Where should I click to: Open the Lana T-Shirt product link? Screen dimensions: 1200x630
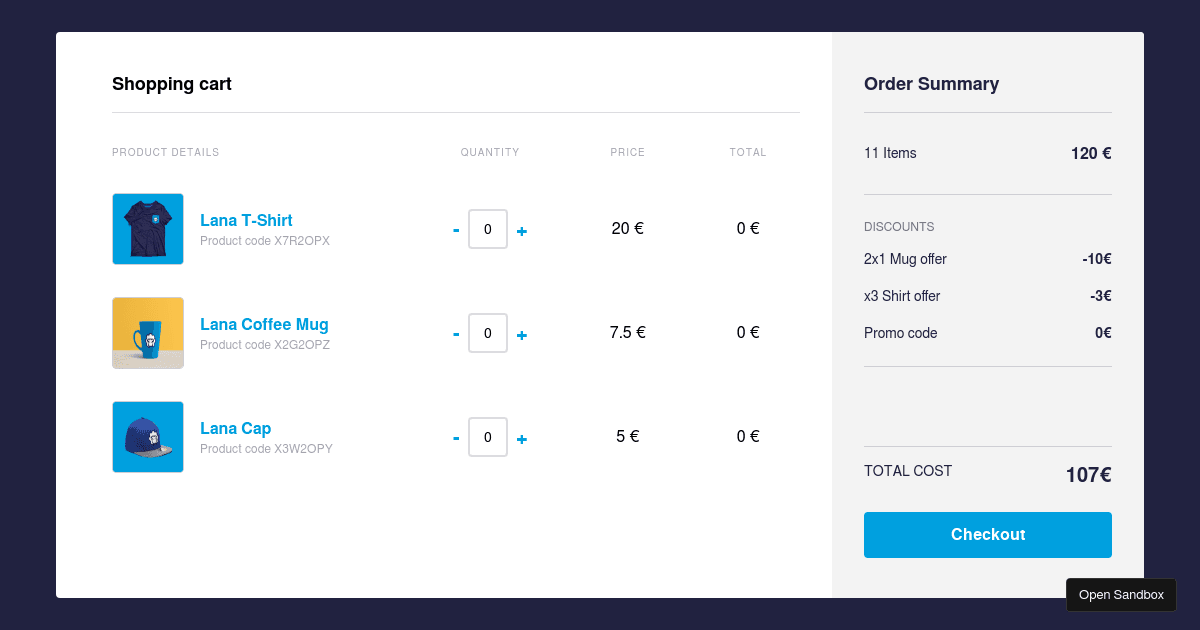(x=246, y=220)
